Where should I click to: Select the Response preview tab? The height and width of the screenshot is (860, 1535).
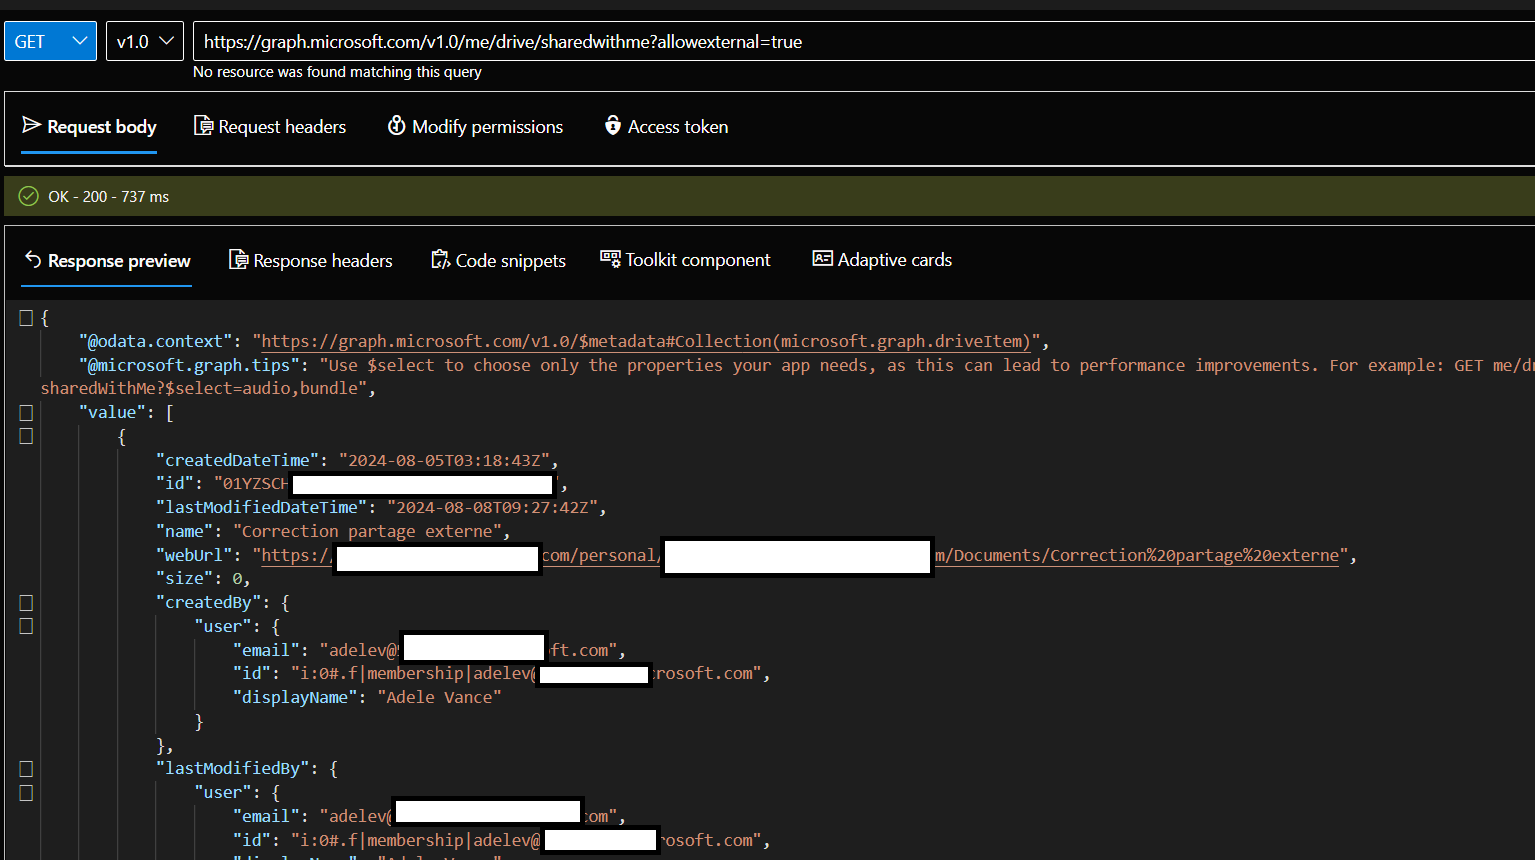tap(107, 261)
